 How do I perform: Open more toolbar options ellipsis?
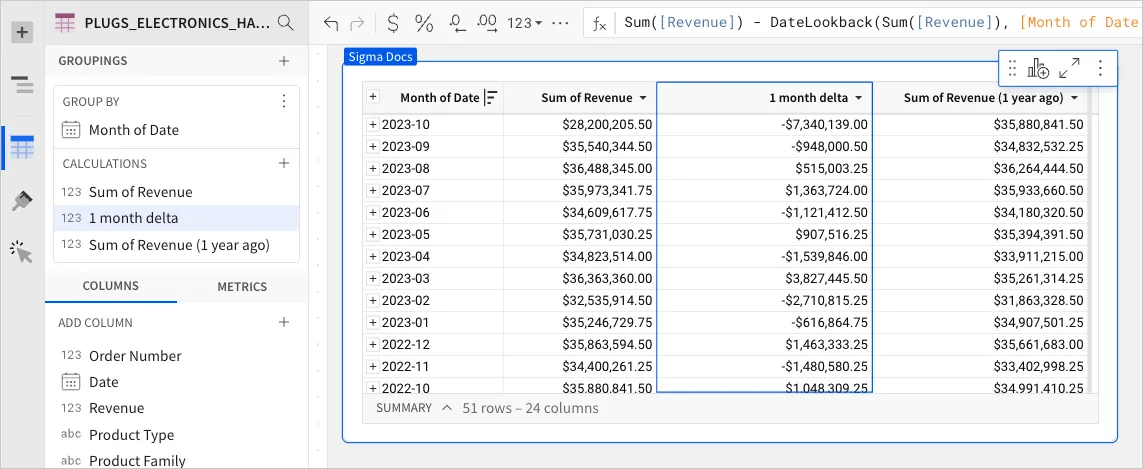click(x=560, y=23)
